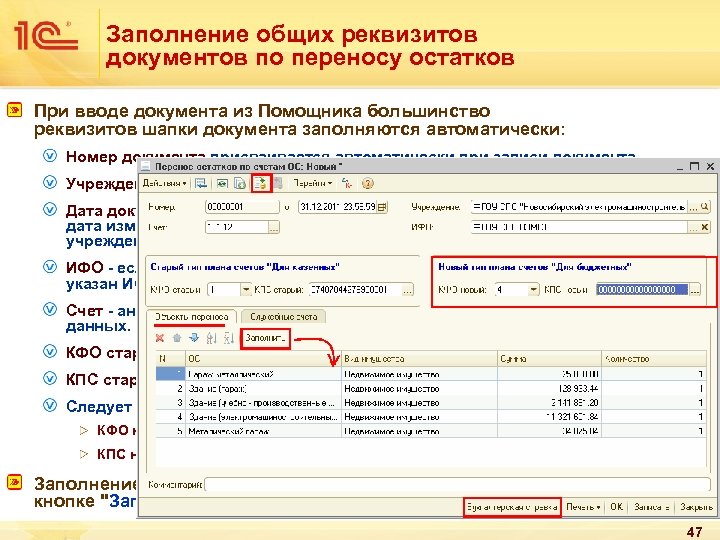Click the Закрыть button

[x=696, y=507]
